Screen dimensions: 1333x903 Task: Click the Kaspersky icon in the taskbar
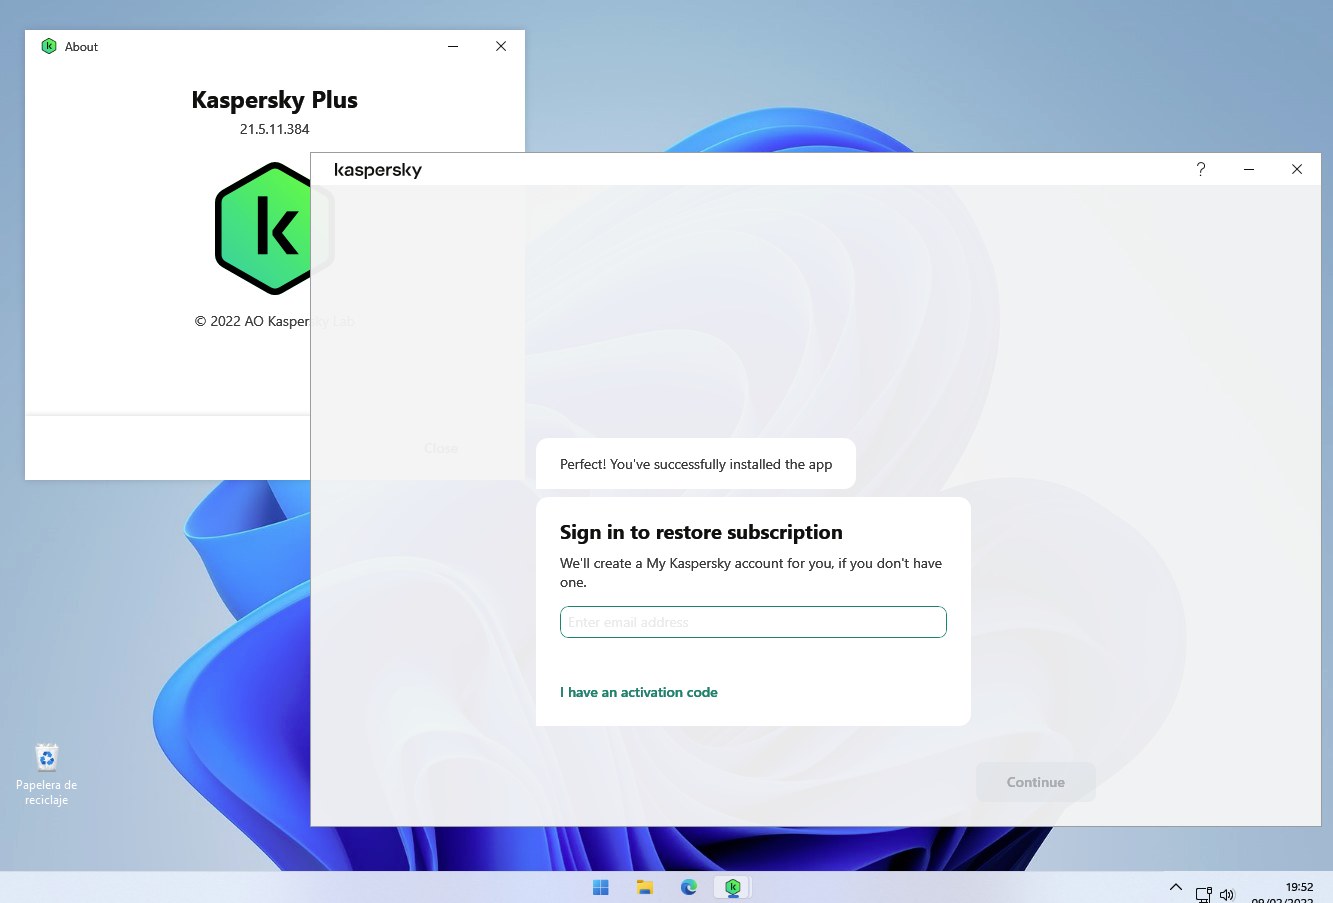(x=733, y=887)
